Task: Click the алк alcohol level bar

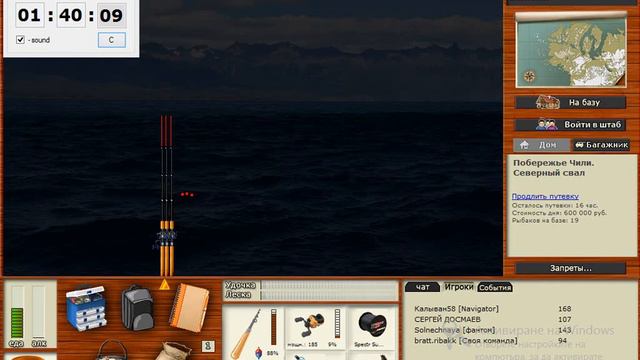Action: [39, 312]
